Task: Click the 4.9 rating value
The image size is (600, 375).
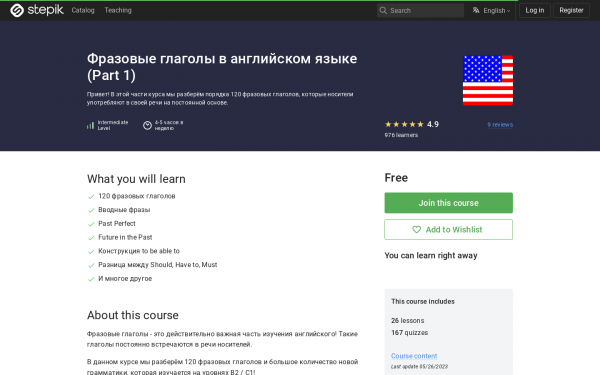Action: click(433, 124)
